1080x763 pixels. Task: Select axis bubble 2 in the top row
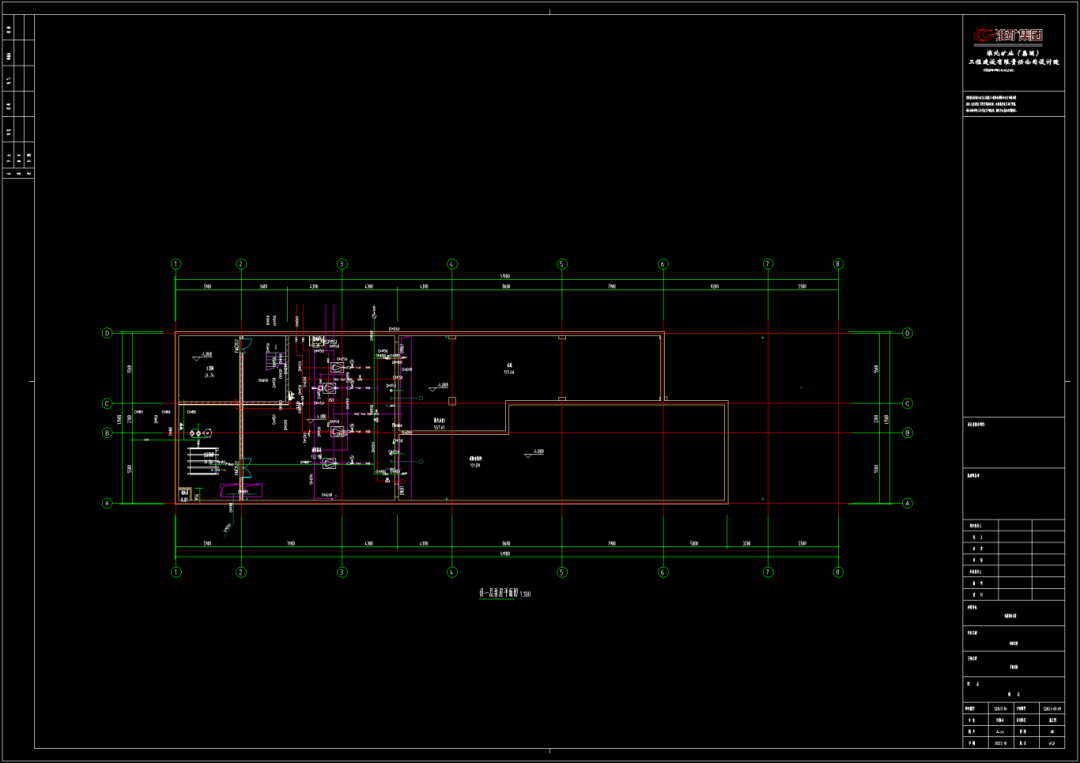[x=241, y=264]
